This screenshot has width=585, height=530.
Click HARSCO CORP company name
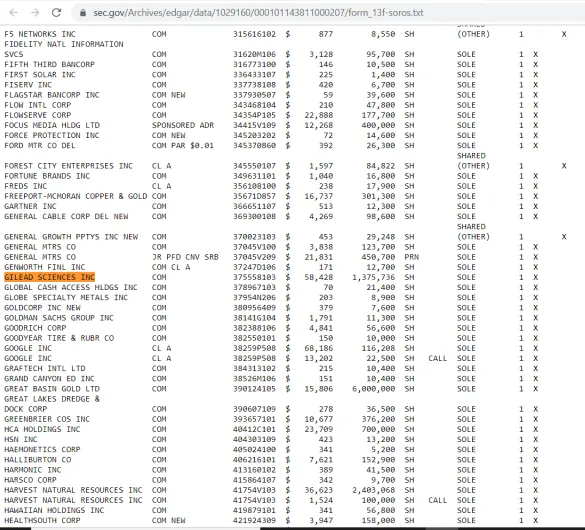pos(30,480)
